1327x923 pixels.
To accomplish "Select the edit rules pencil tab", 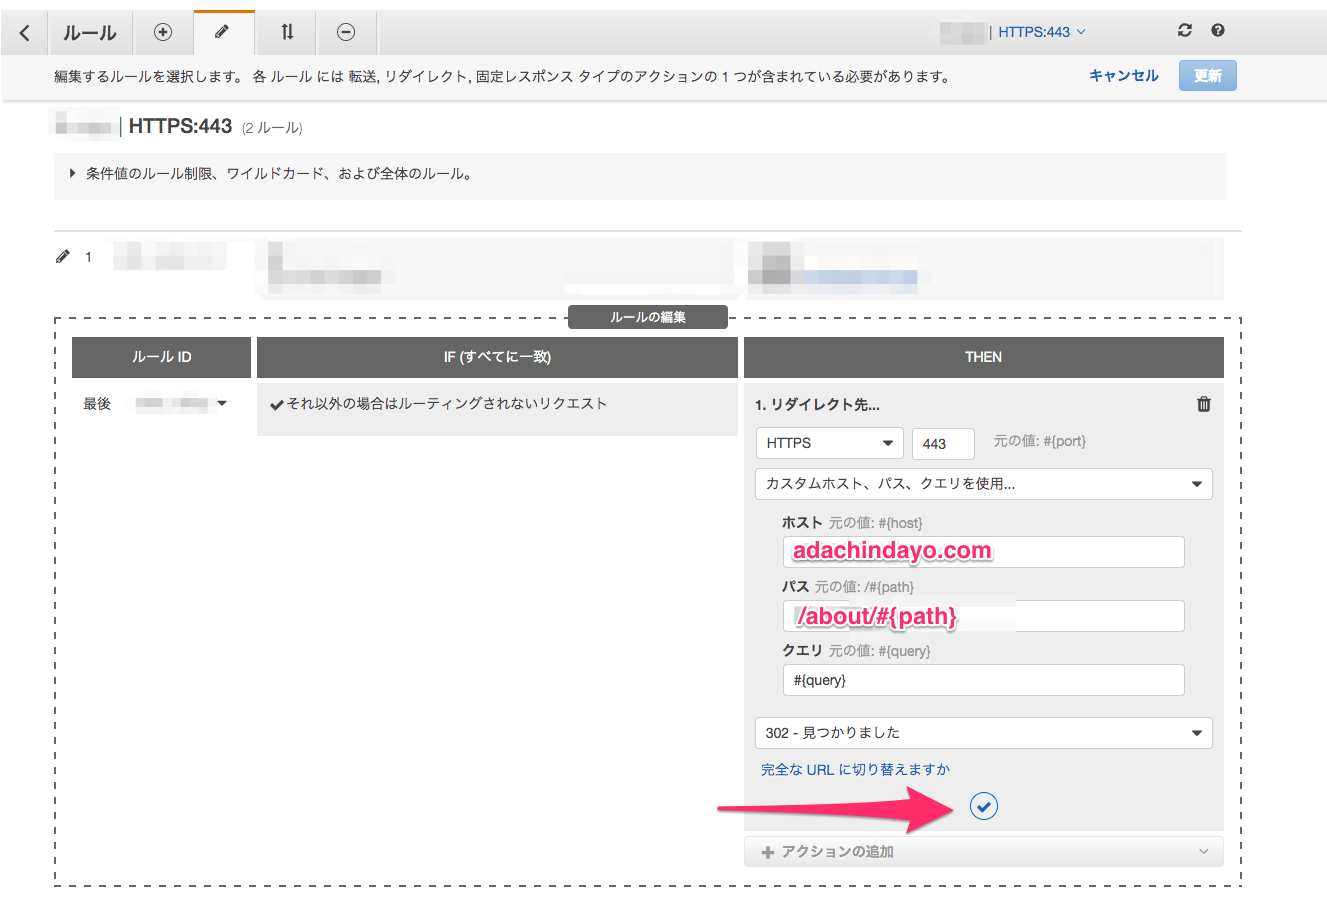I will [x=222, y=32].
